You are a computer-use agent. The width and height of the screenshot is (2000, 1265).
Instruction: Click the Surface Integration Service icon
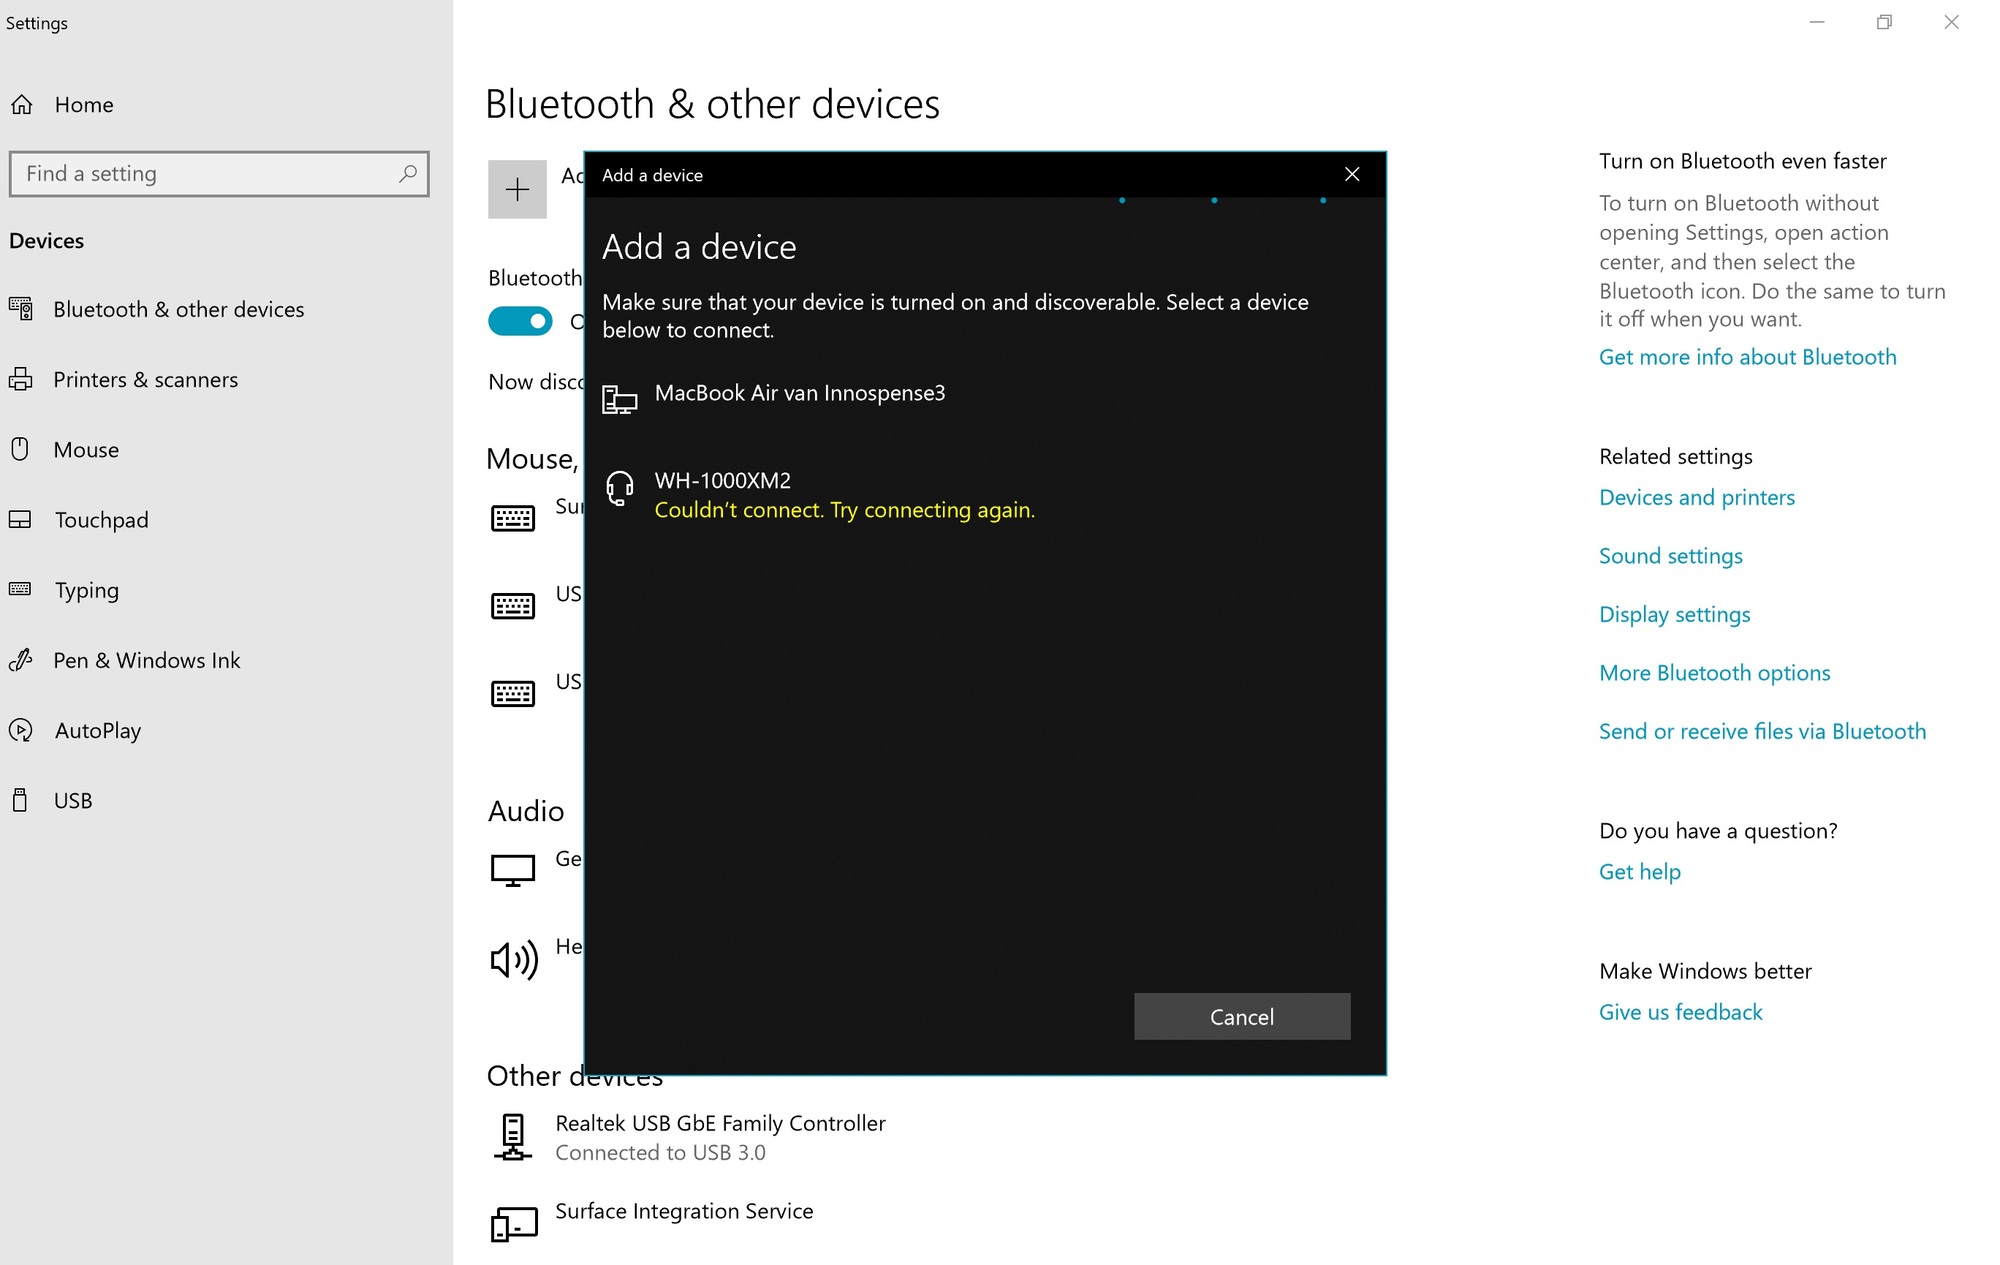click(514, 1224)
